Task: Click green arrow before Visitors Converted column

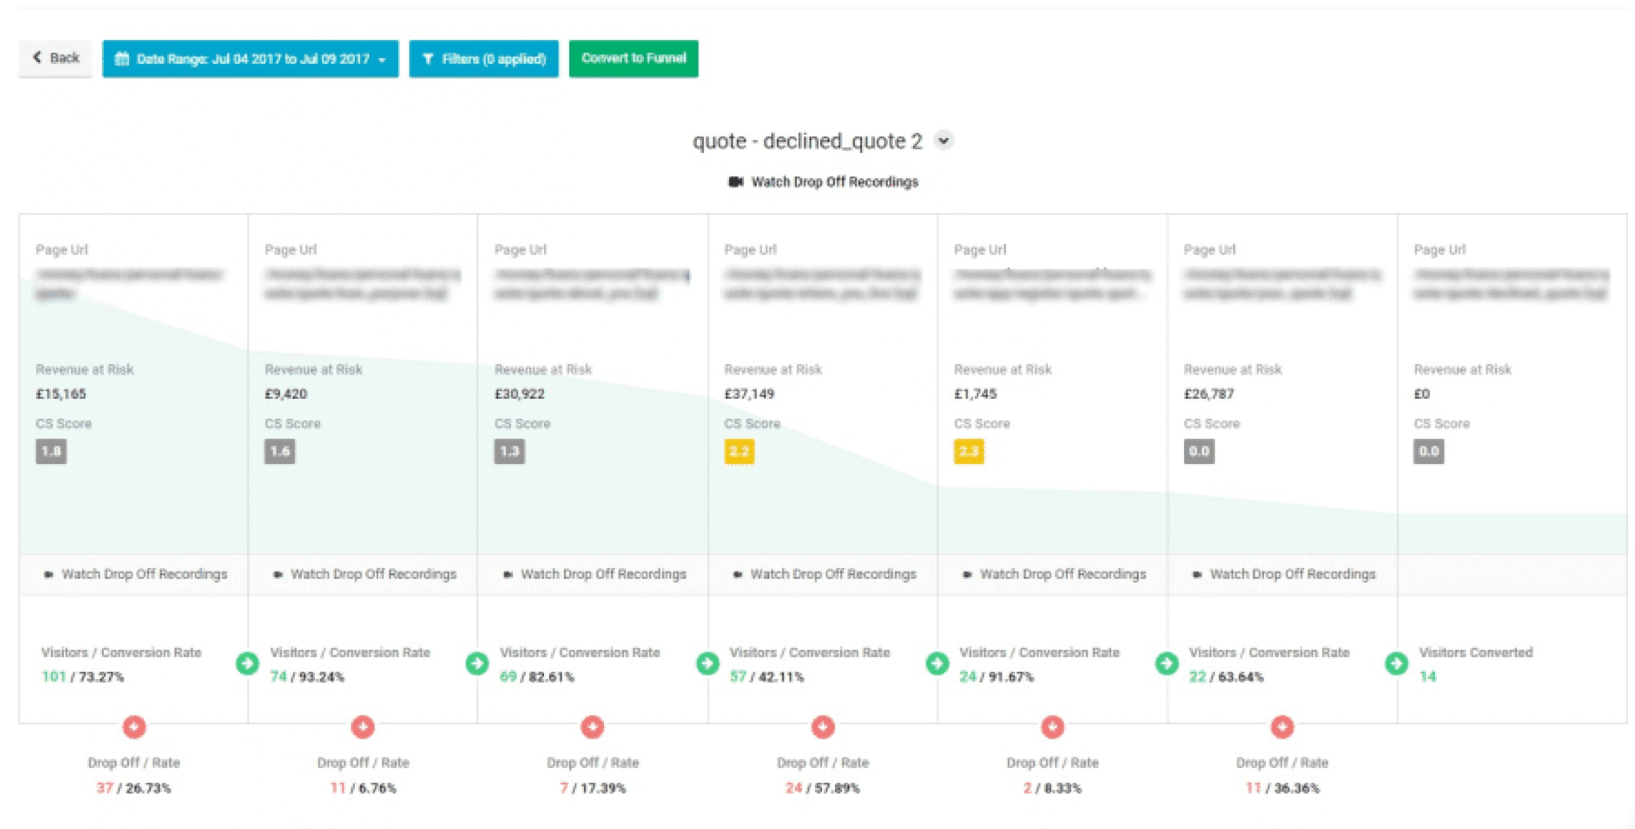Action: point(1396,663)
